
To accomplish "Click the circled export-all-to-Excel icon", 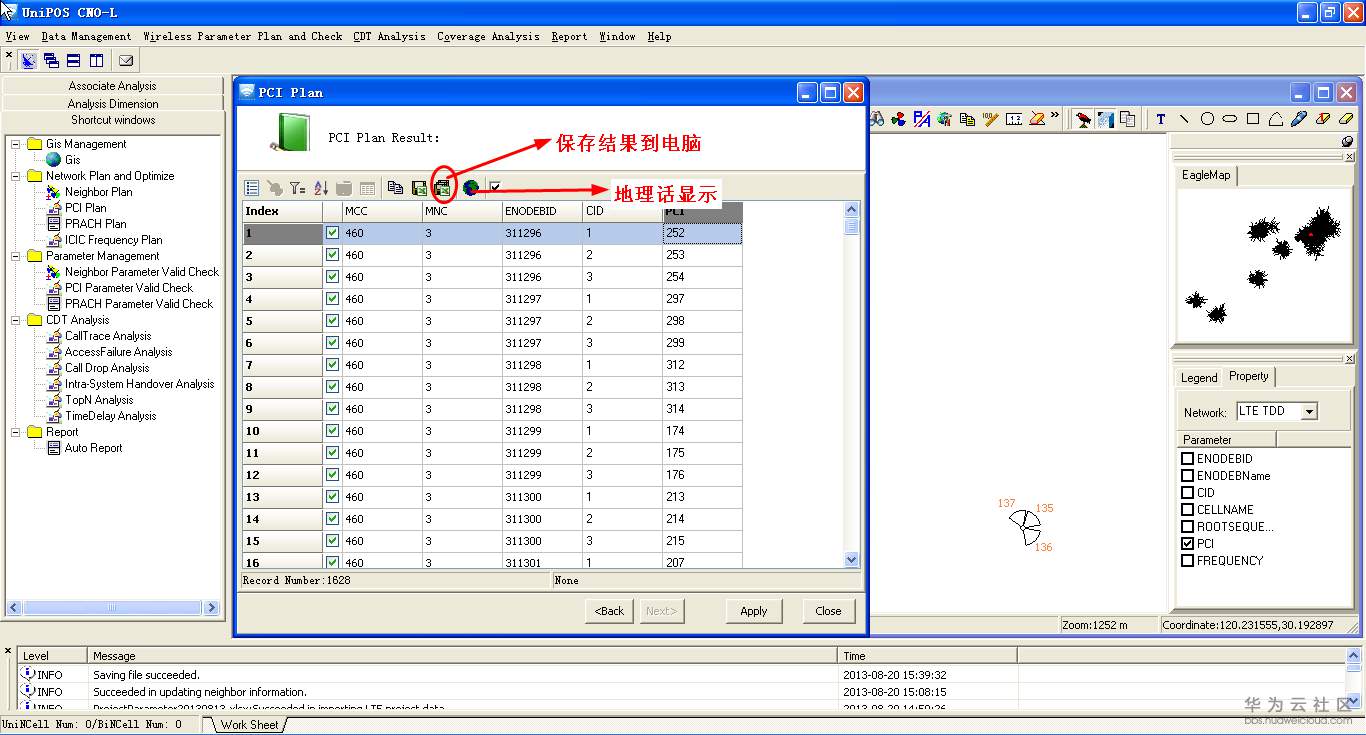I will pos(442,187).
